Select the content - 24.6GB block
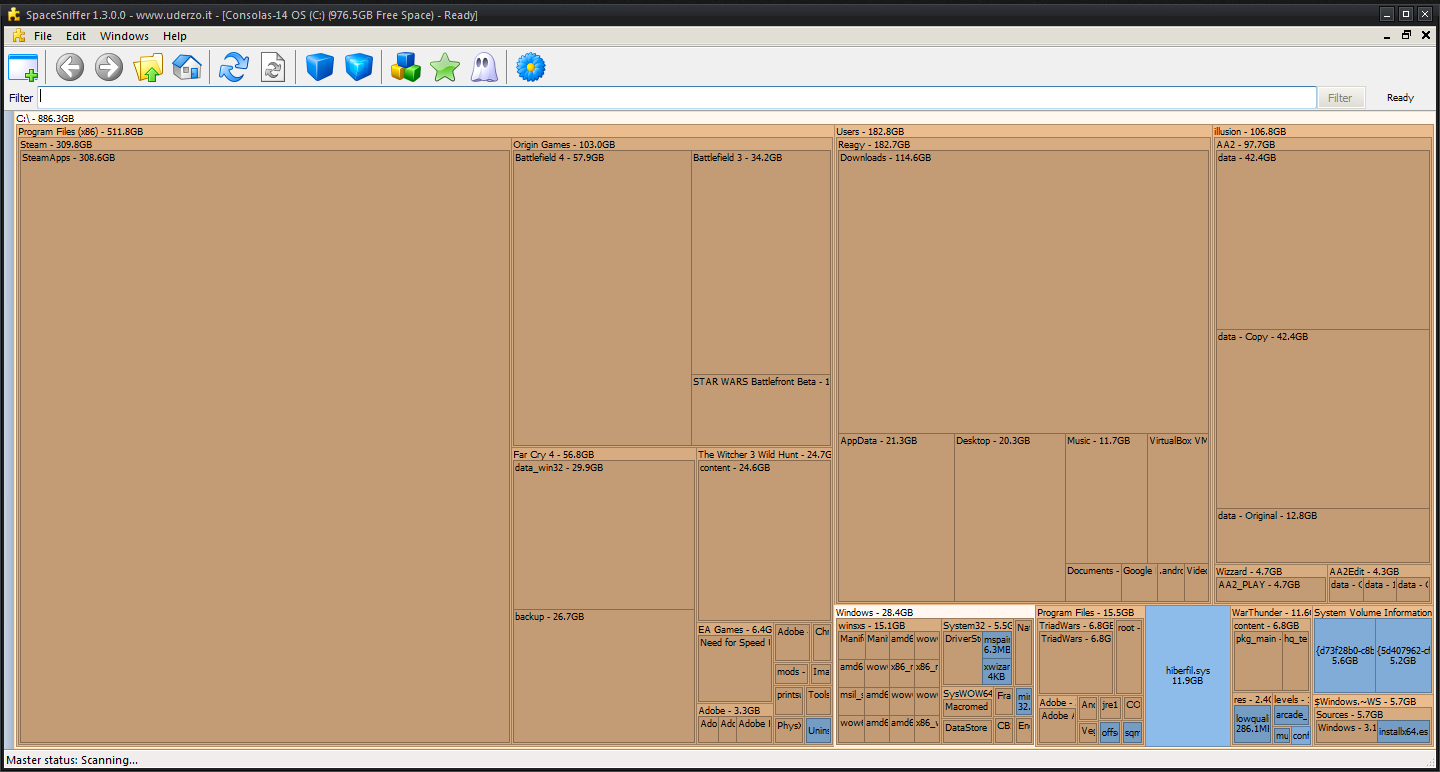The width and height of the screenshot is (1440, 772). coord(764,541)
